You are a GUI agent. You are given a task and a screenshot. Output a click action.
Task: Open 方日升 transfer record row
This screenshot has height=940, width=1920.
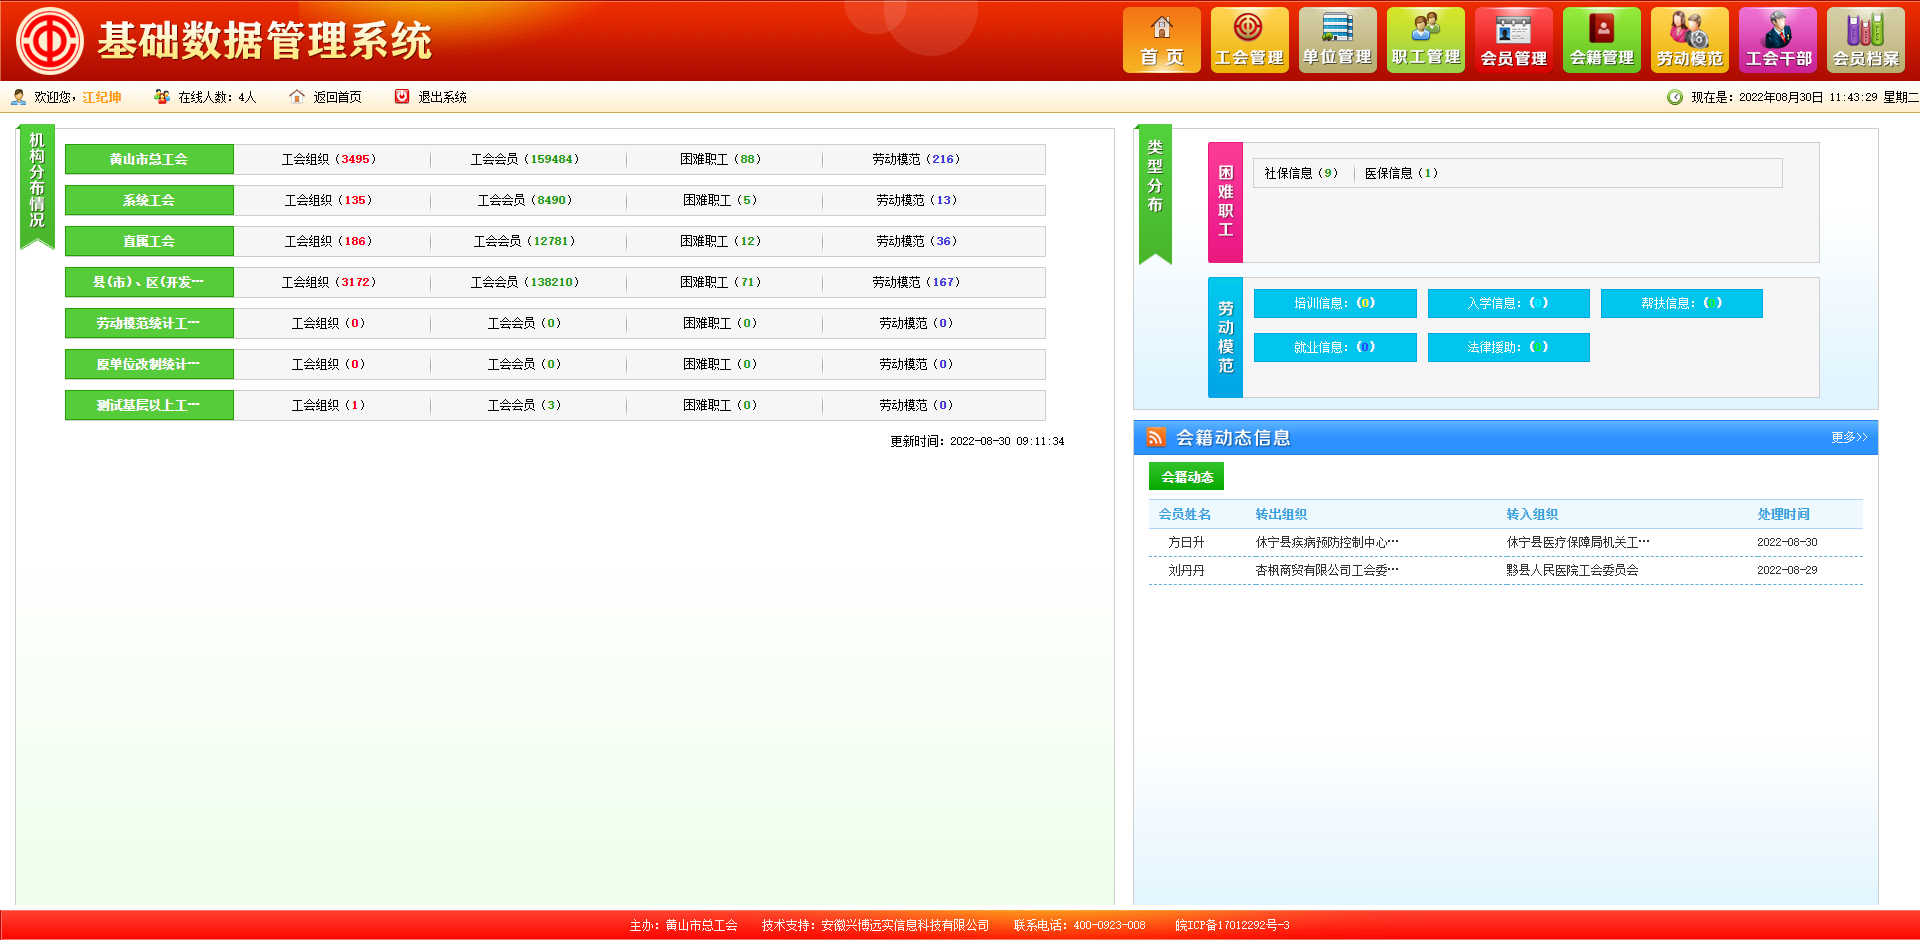point(1186,542)
